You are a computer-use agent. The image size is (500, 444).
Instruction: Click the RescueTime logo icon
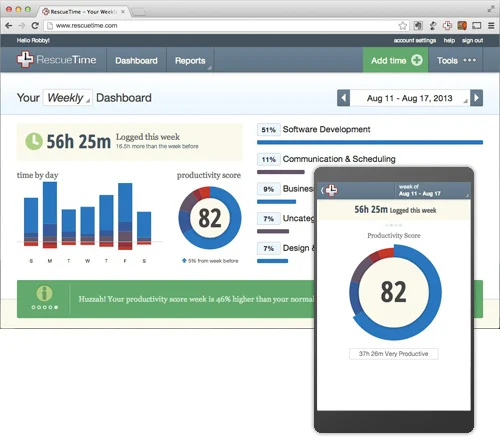pyautogui.click(x=25, y=60)
